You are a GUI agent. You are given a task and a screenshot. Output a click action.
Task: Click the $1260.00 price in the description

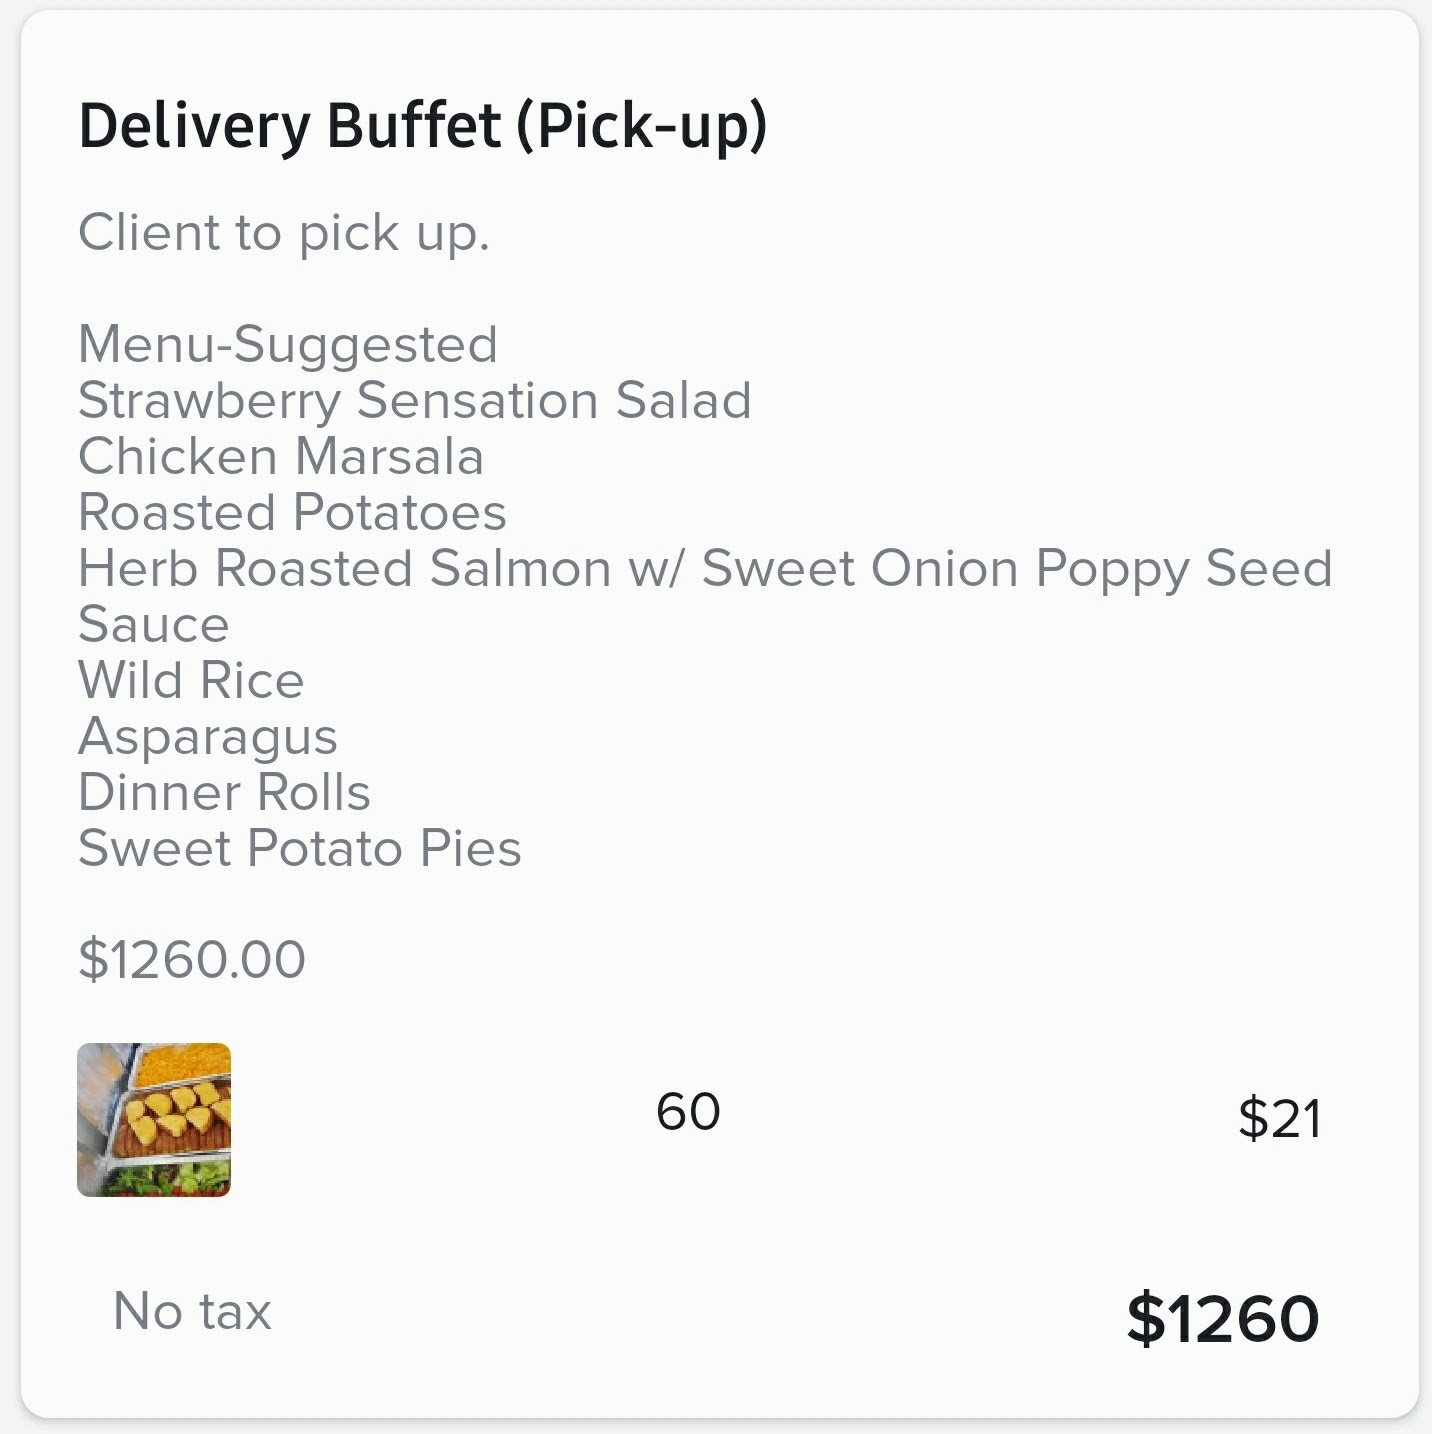pyautogui.click(x=192, y=959)
